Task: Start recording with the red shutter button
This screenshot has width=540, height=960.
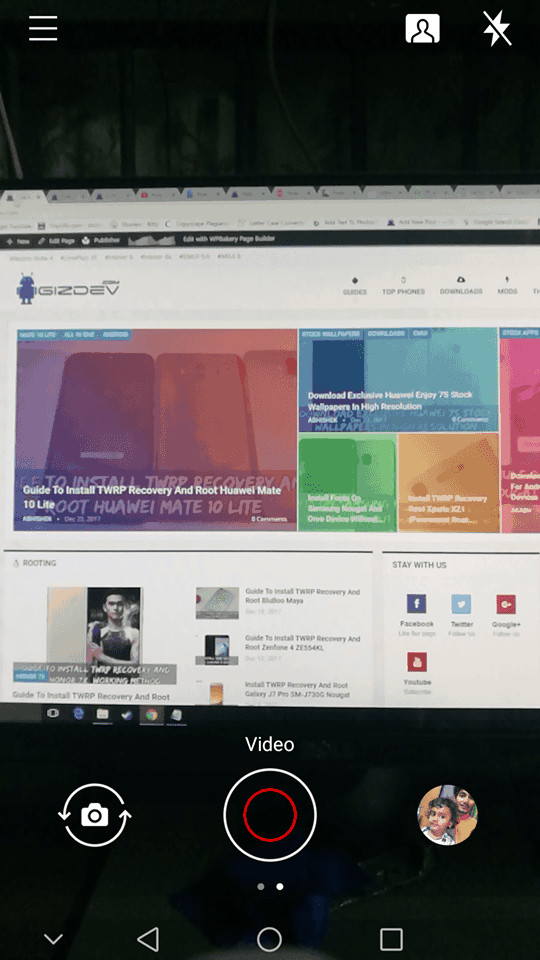Action: tap(270, 815)
